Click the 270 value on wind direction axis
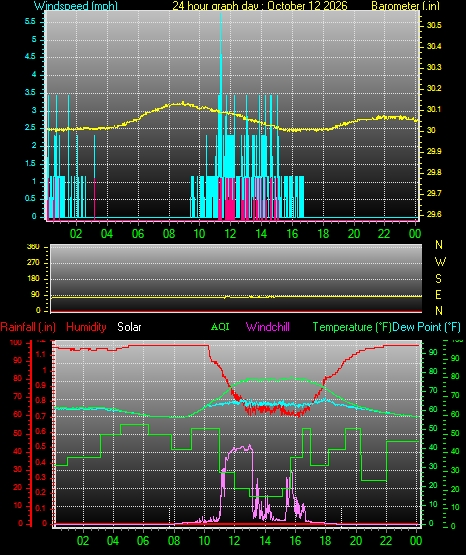The image size is (466, 555). (x=33, y=263)
